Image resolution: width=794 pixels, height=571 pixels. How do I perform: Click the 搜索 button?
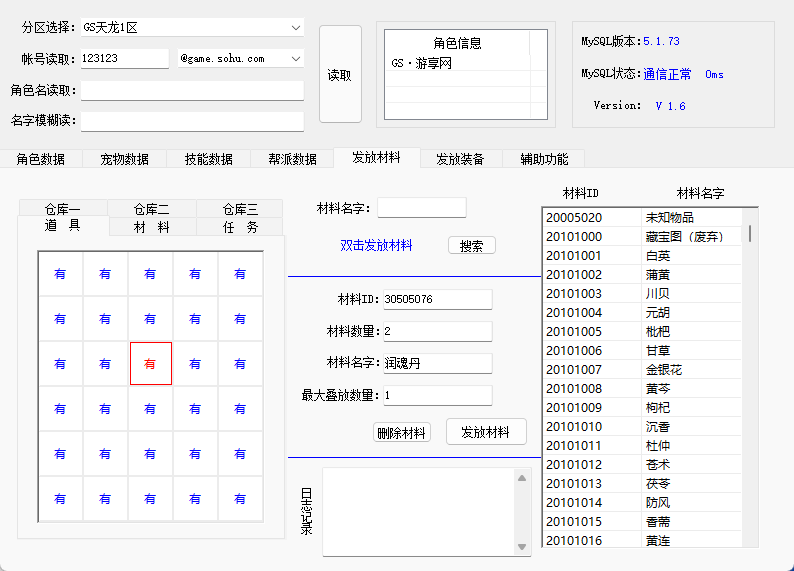click(x=471, y=246)
